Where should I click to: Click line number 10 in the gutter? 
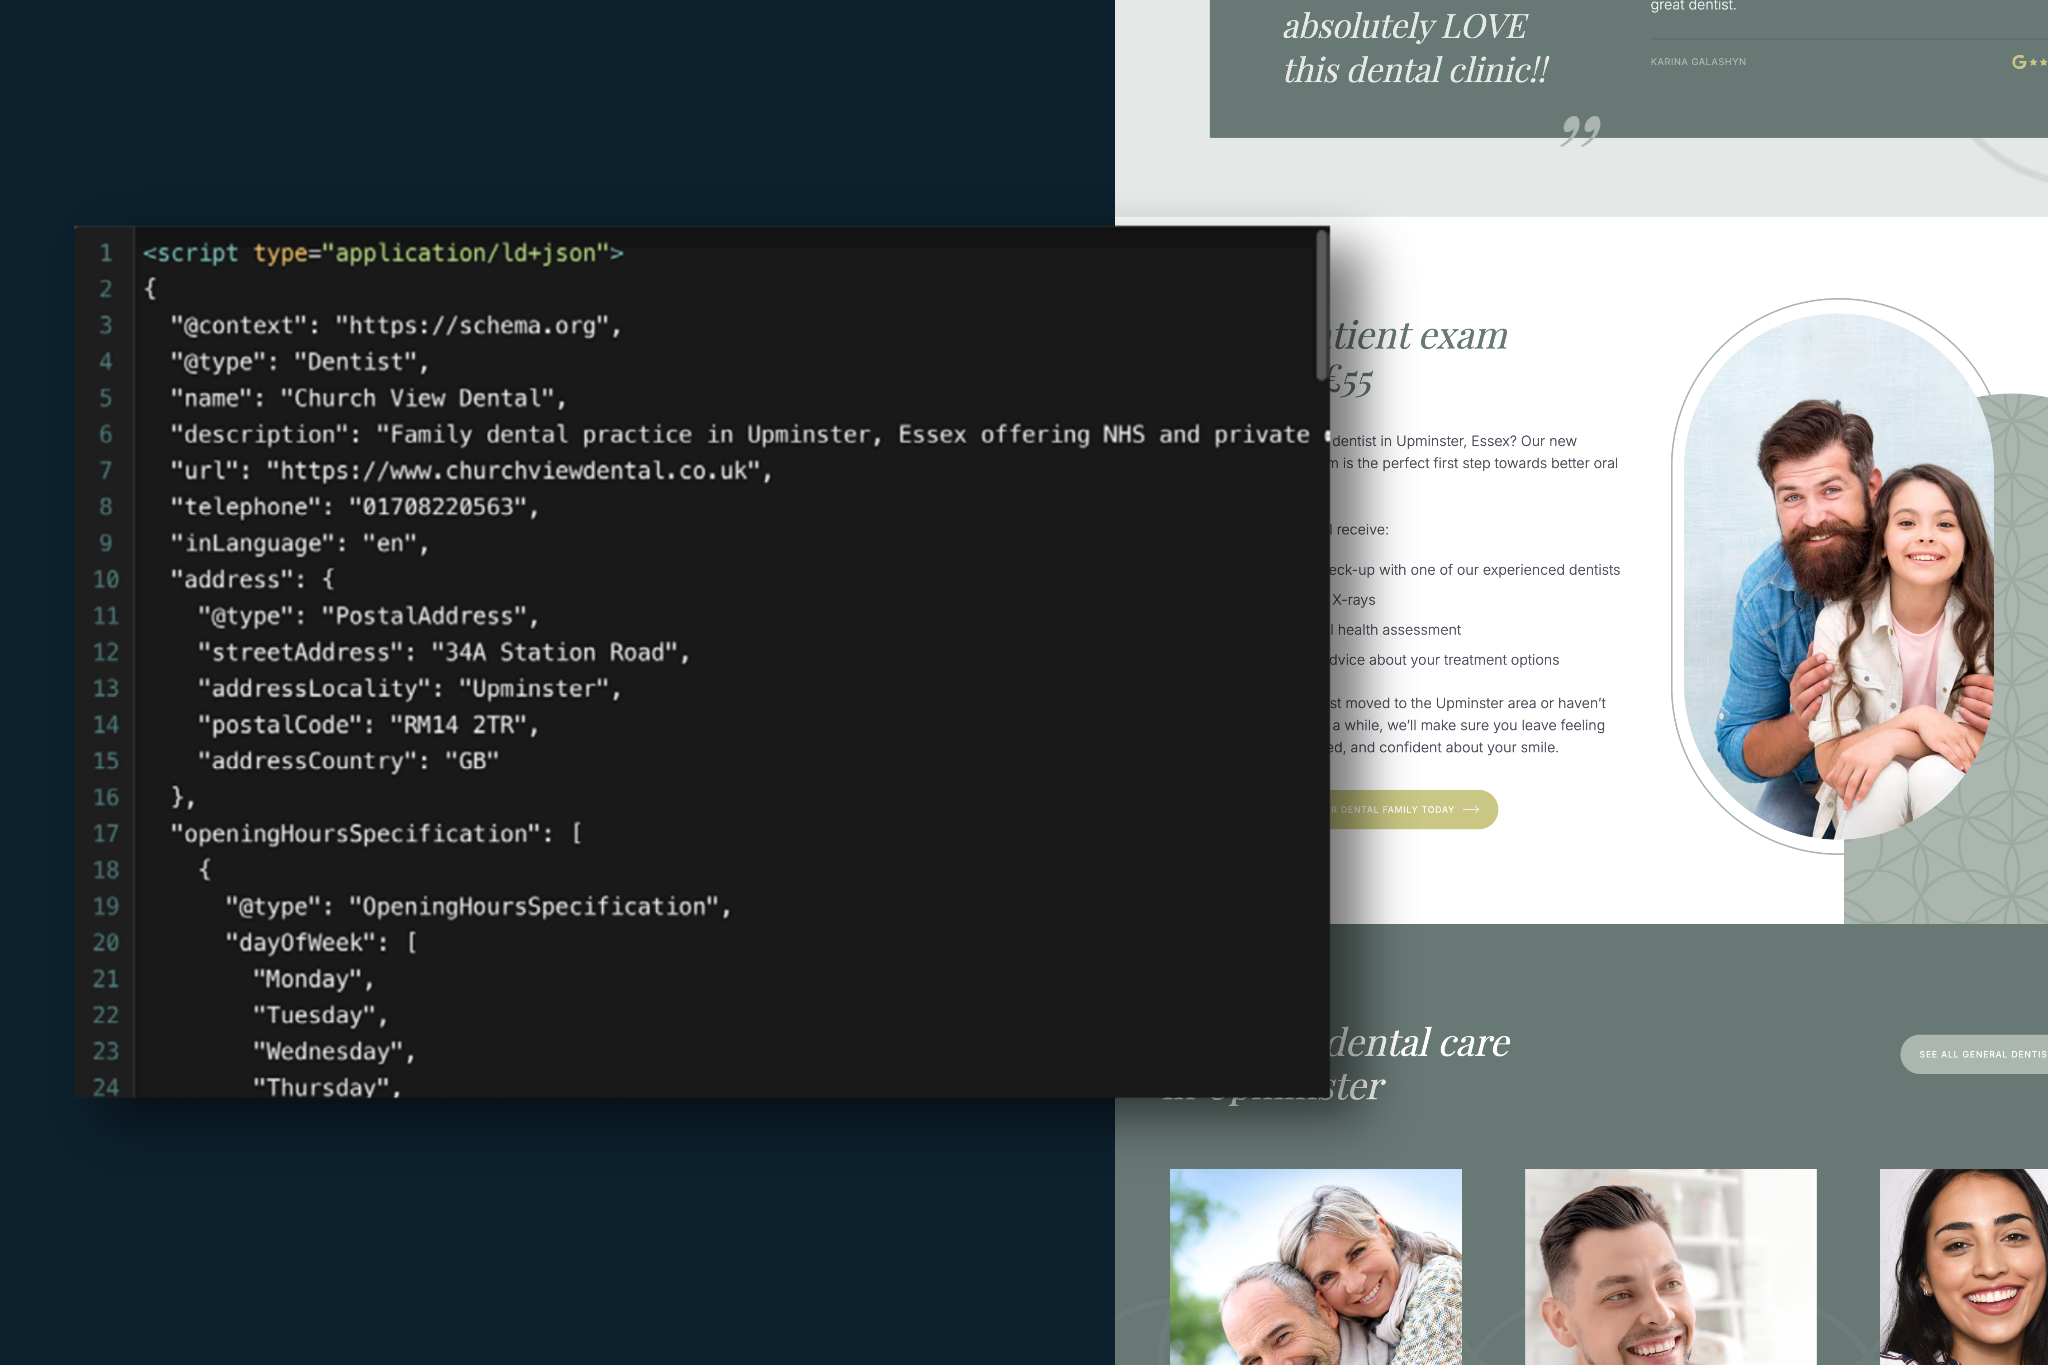click(x=106, y=579)
